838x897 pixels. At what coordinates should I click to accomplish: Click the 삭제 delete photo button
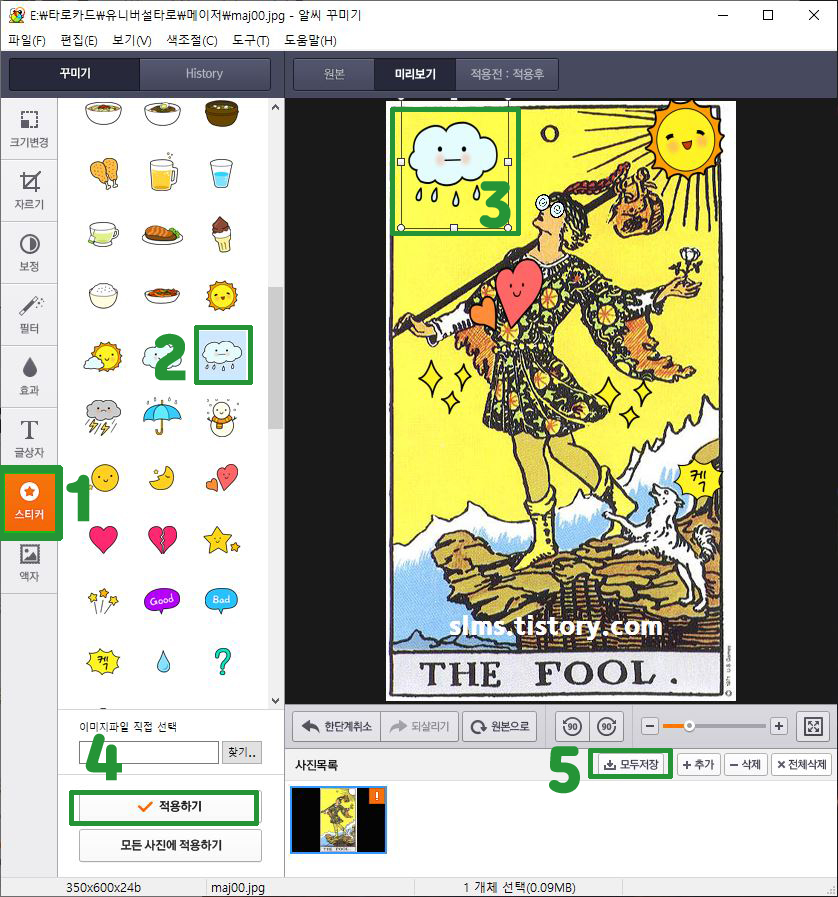[745, 765]
